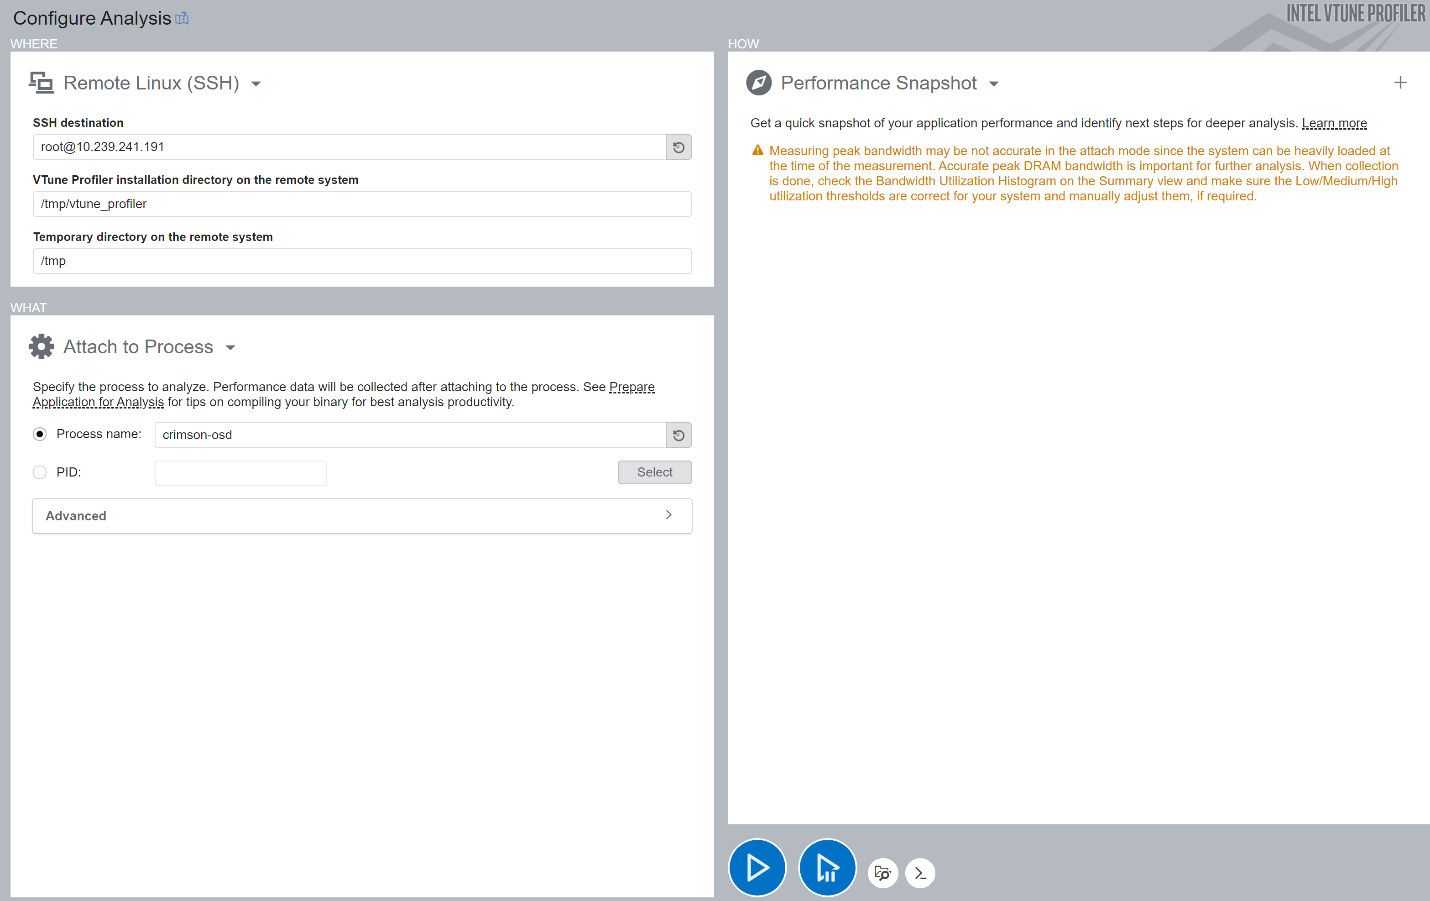The height and width of the screenshot is (901, 1430).
Task: Click the 'SSH destination' label
Action: pyautogui.click(x=78, y=123)
